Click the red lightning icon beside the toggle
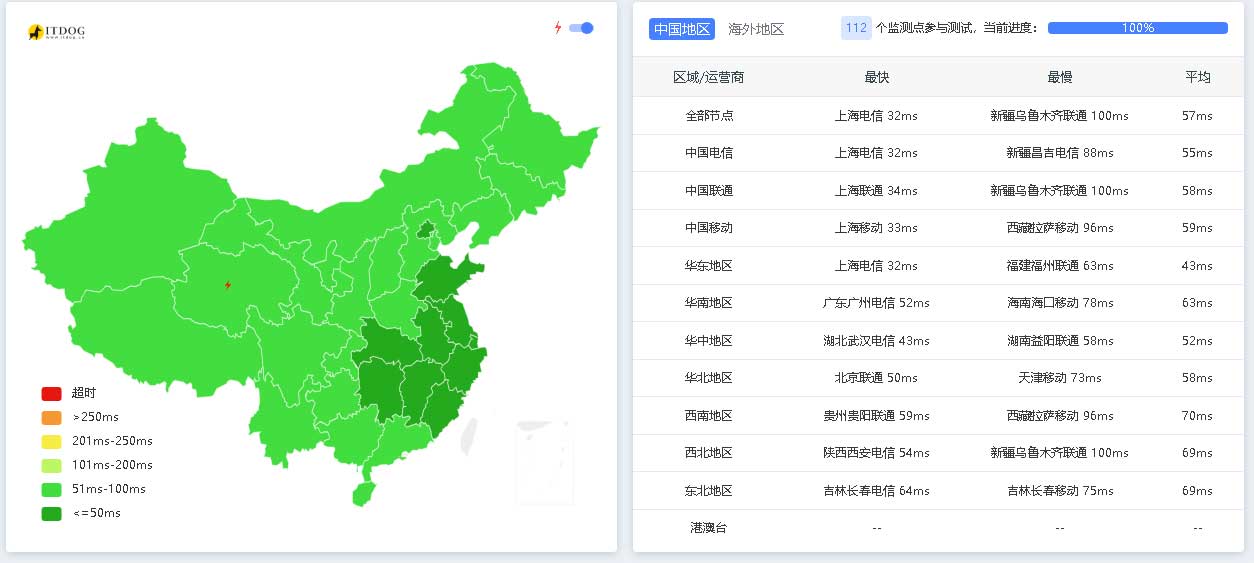The image size is (1254, 563). (558, 28)
